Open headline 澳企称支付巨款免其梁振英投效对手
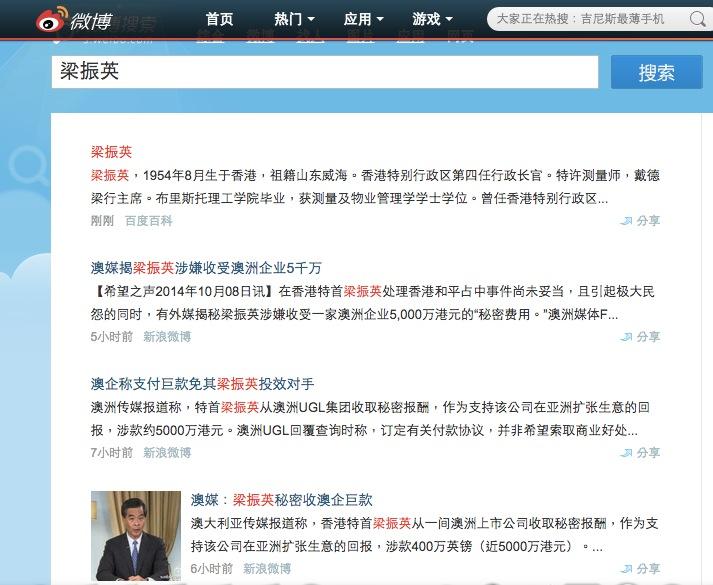 coord(202,384)
